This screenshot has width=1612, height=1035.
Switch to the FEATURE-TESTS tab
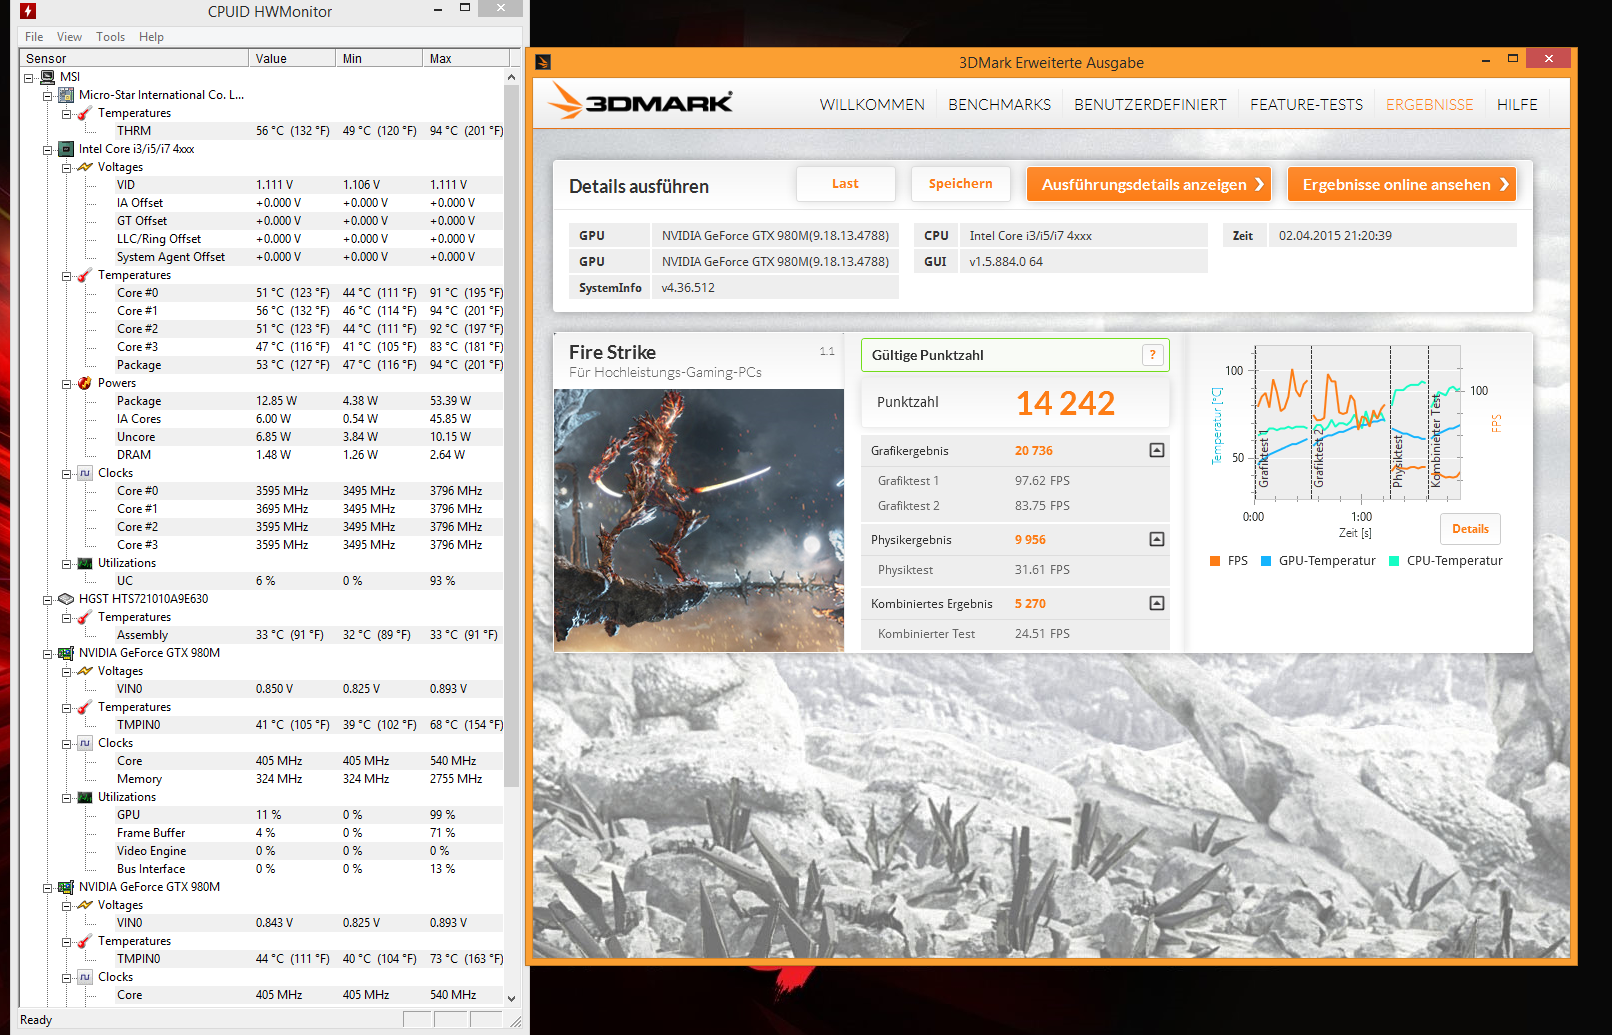pos(1306,104)
